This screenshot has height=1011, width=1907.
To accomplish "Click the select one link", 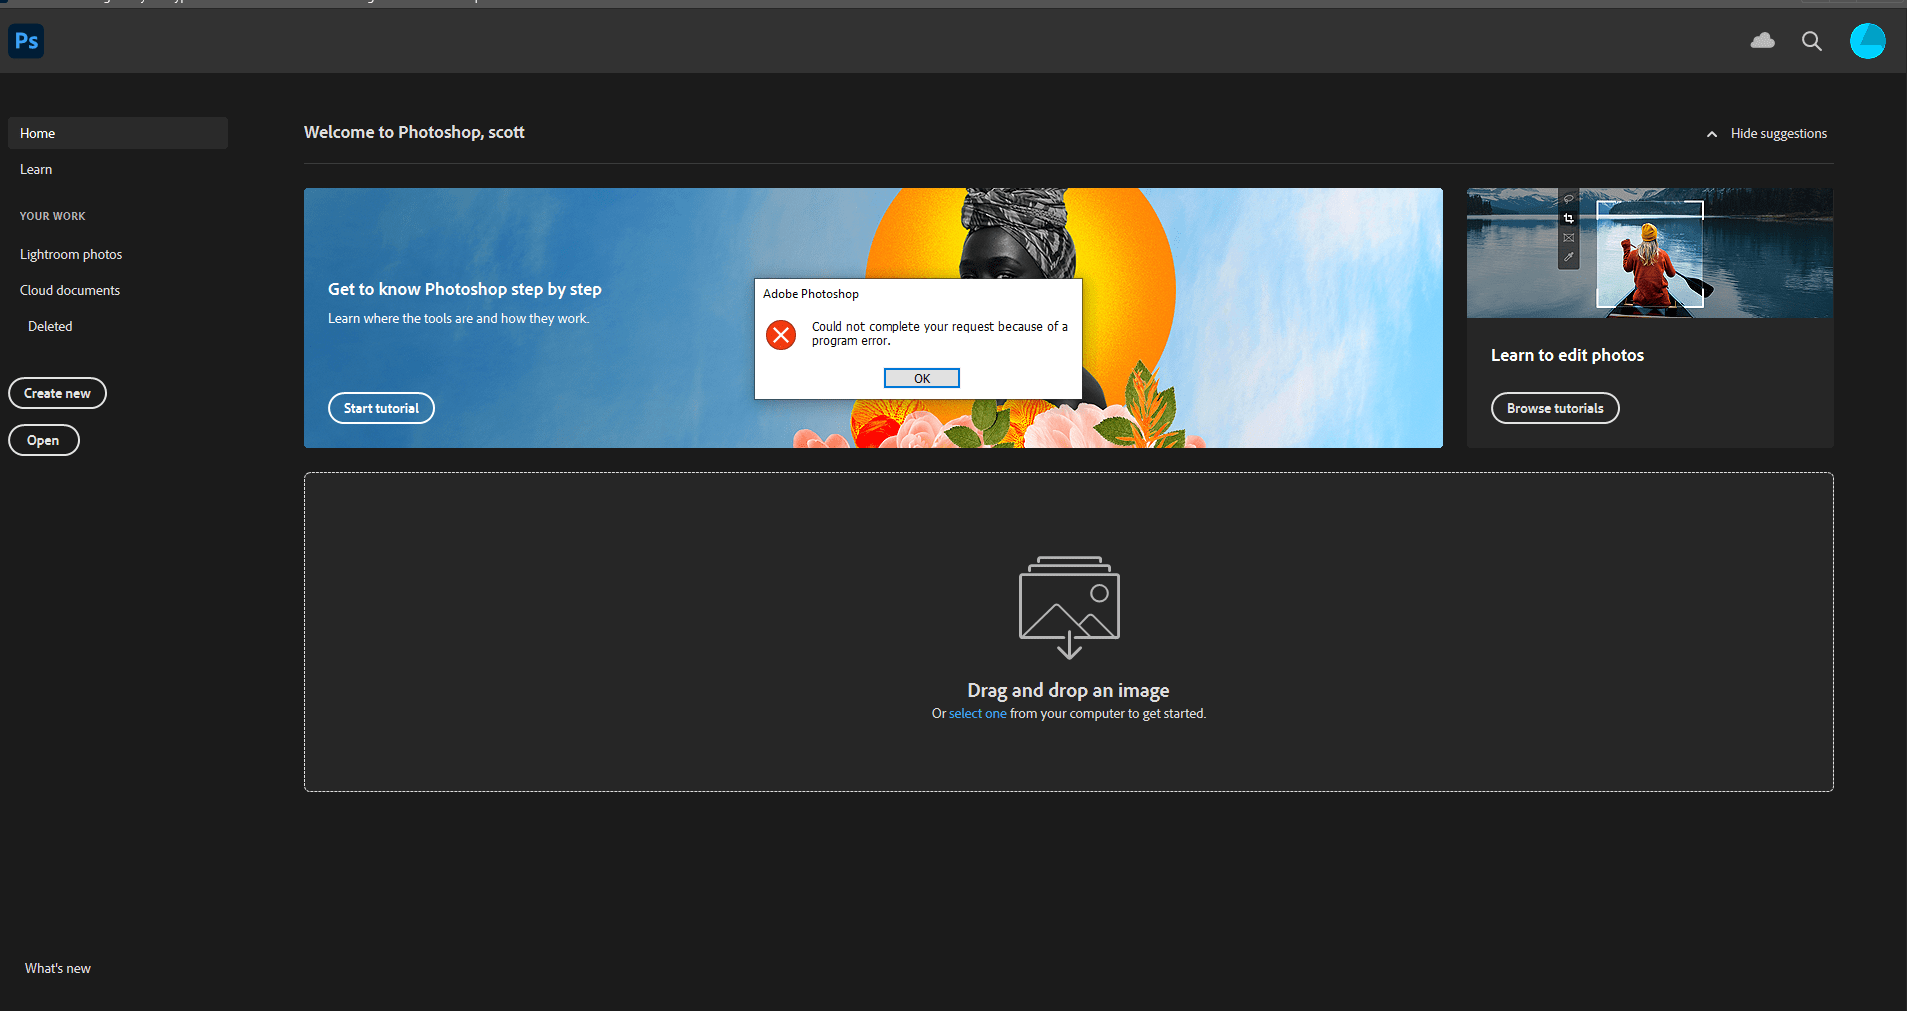I will [977, 713].
